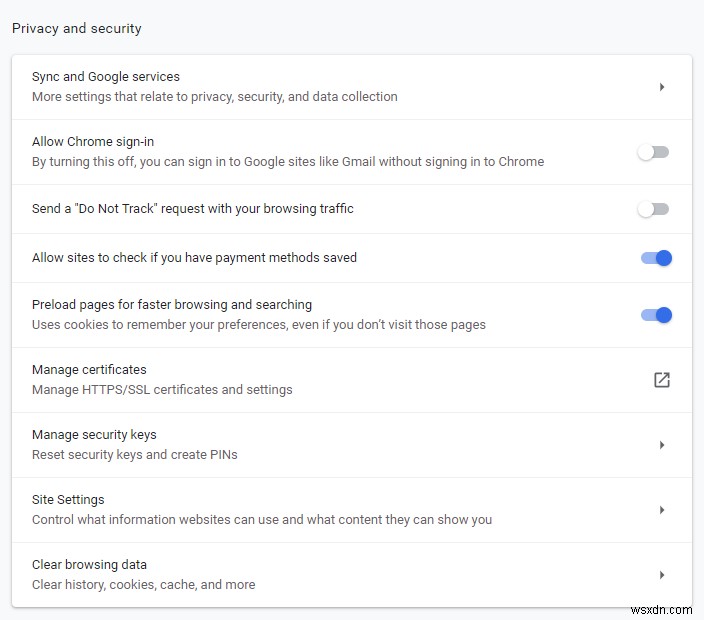Click "By turning this off" sign-in description
Image resolution: width=704 pixels, height=620 pixels.
(288, 162)
